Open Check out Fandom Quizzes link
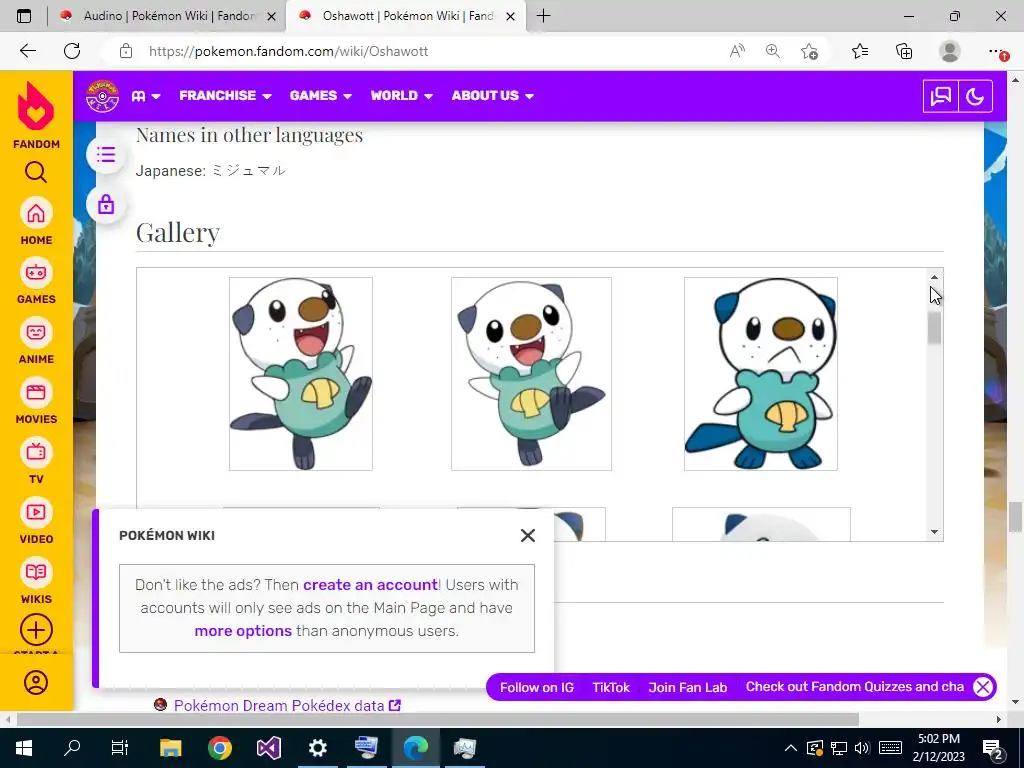Screen dimensions: 1024x768 point(855,687)
